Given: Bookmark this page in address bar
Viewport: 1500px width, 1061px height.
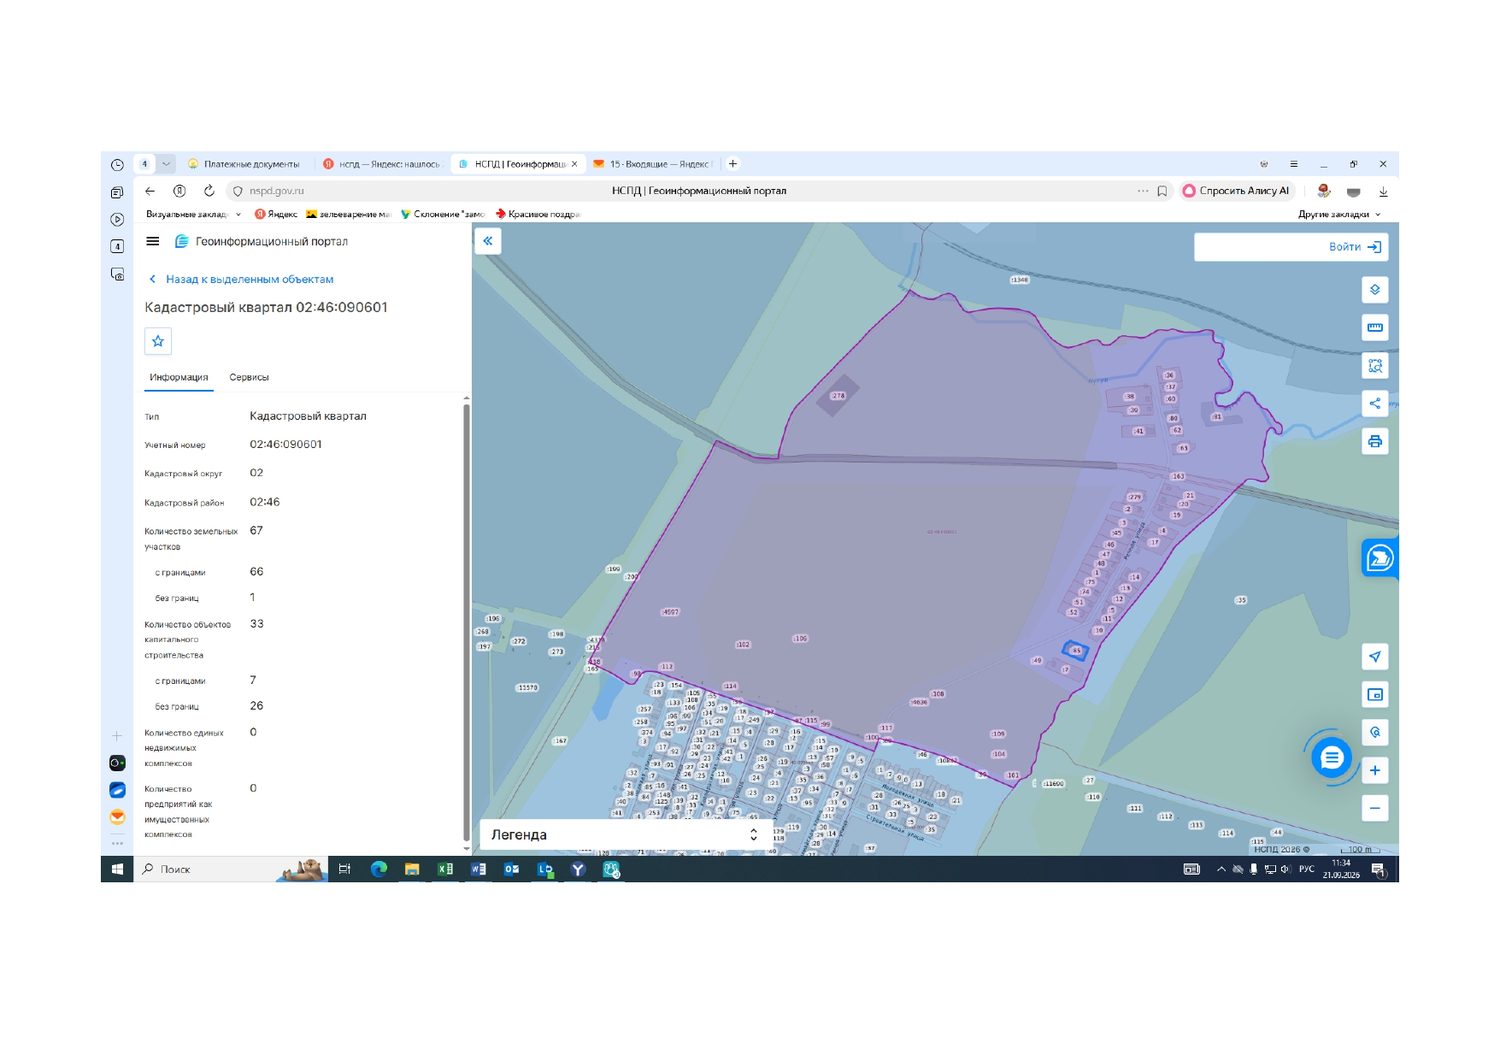Looking at the screenshot, I should (x=1162, y=191).
